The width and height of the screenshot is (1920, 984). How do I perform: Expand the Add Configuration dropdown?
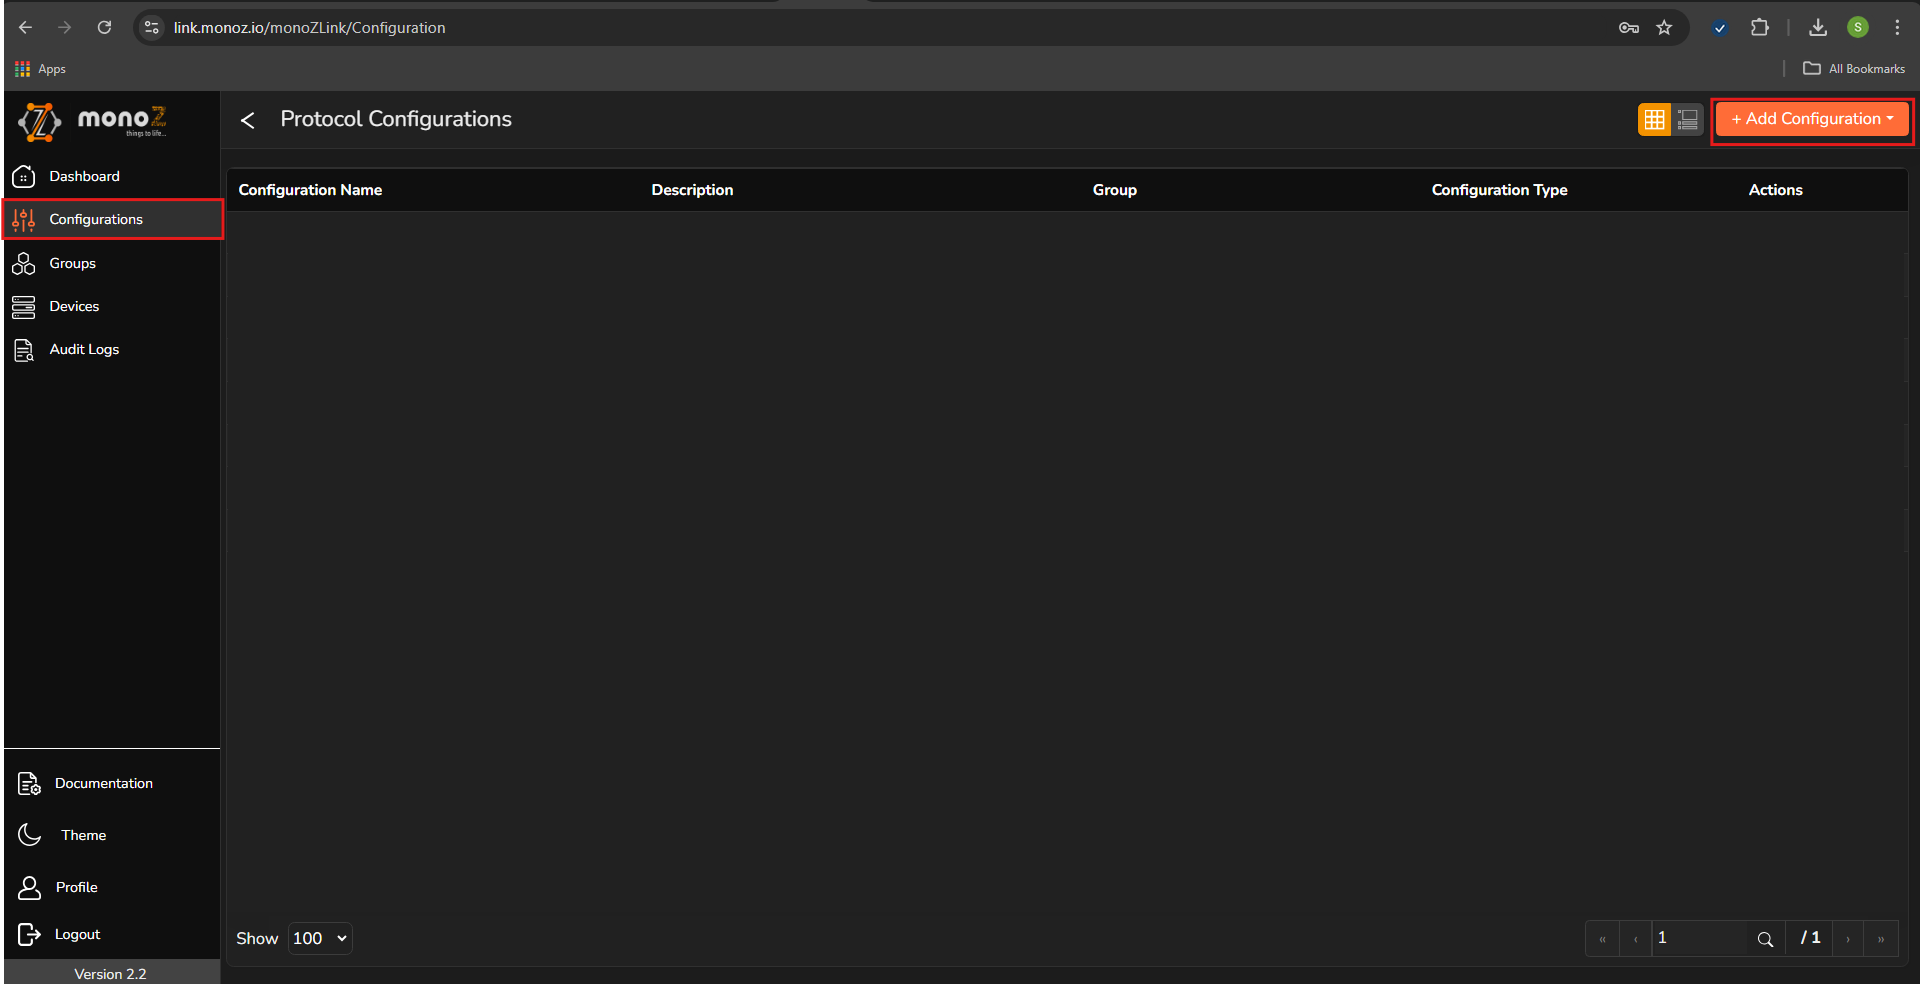1812,120
